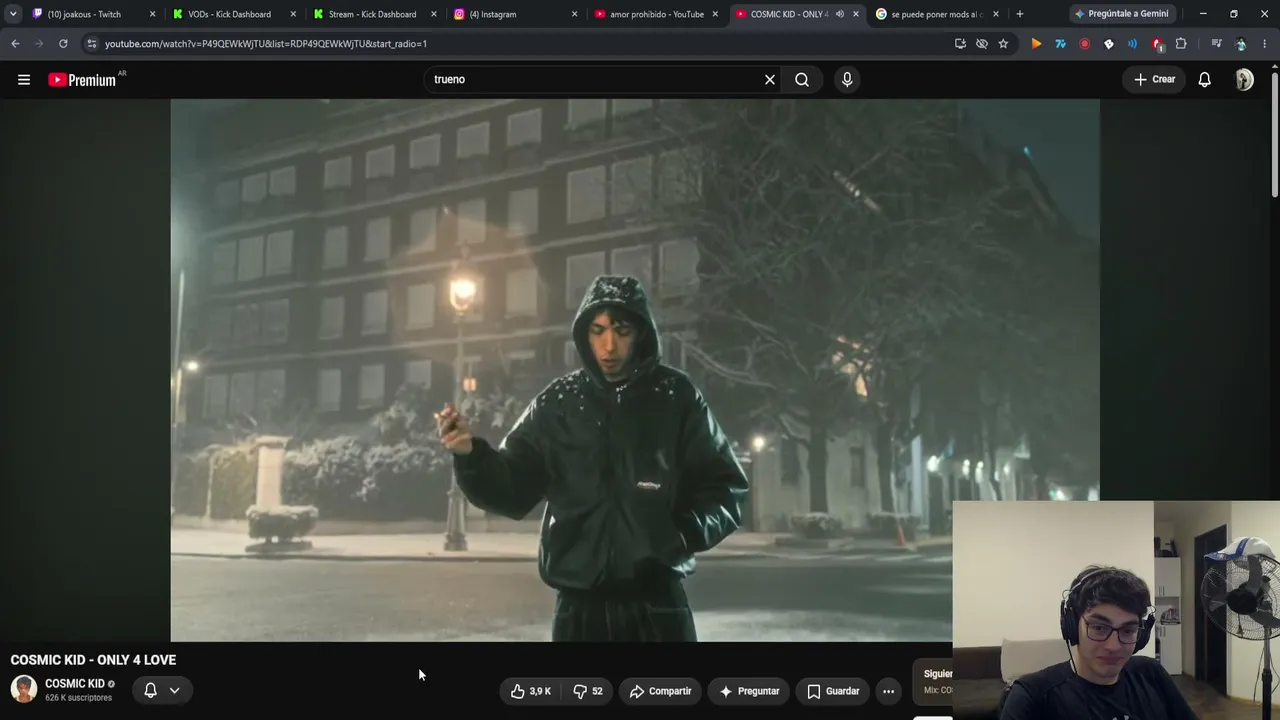1280x720 pixels.
Task: Mute the COSMIC KID tab audio
Action: [x=840, y=14]
